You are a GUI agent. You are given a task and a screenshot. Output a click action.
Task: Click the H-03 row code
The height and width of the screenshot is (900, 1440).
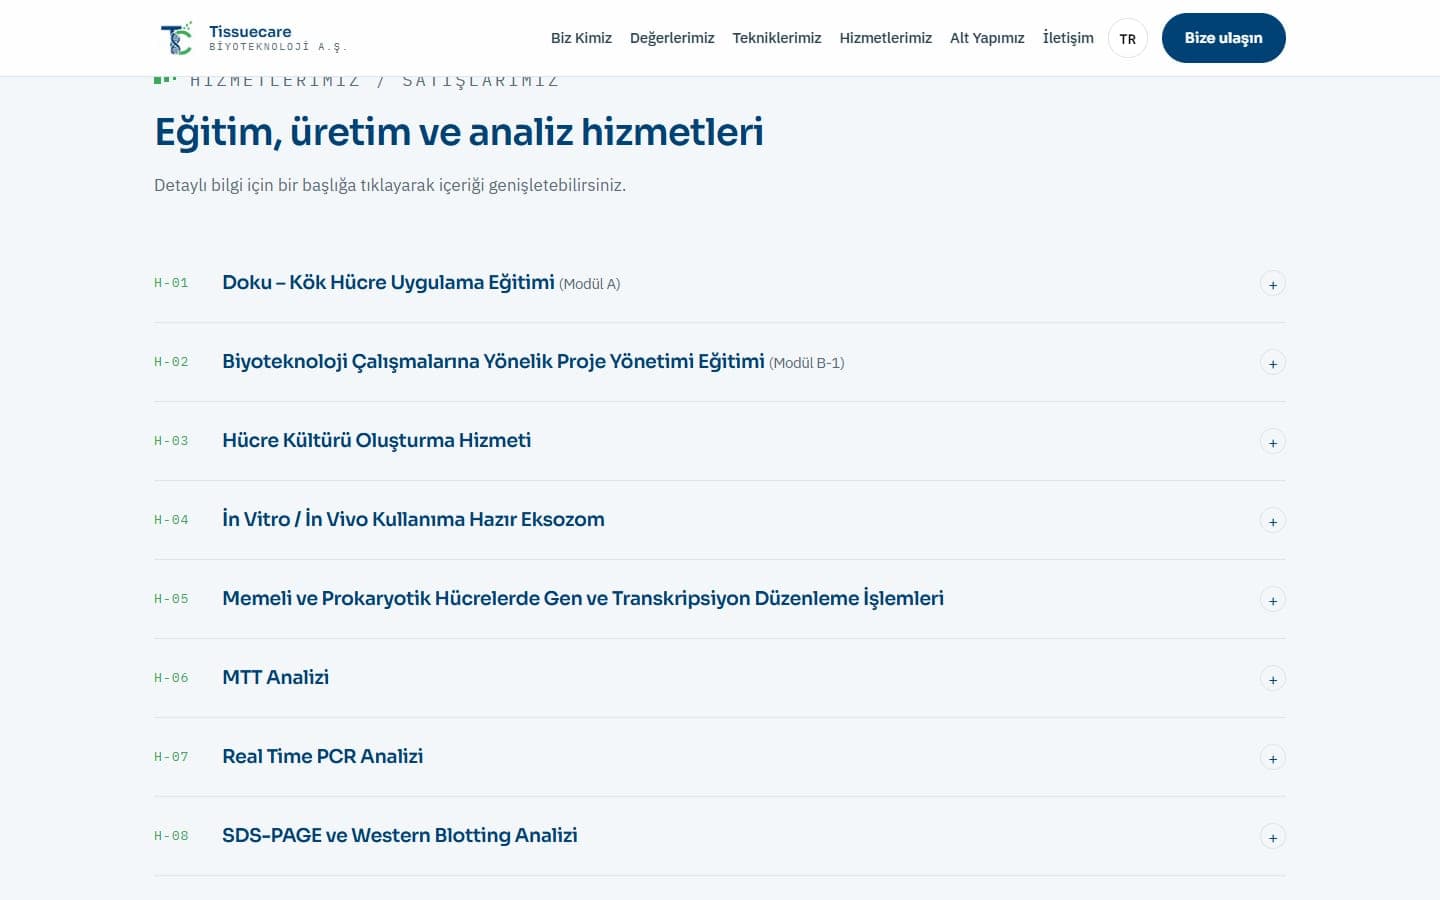(x=171, y=441)
